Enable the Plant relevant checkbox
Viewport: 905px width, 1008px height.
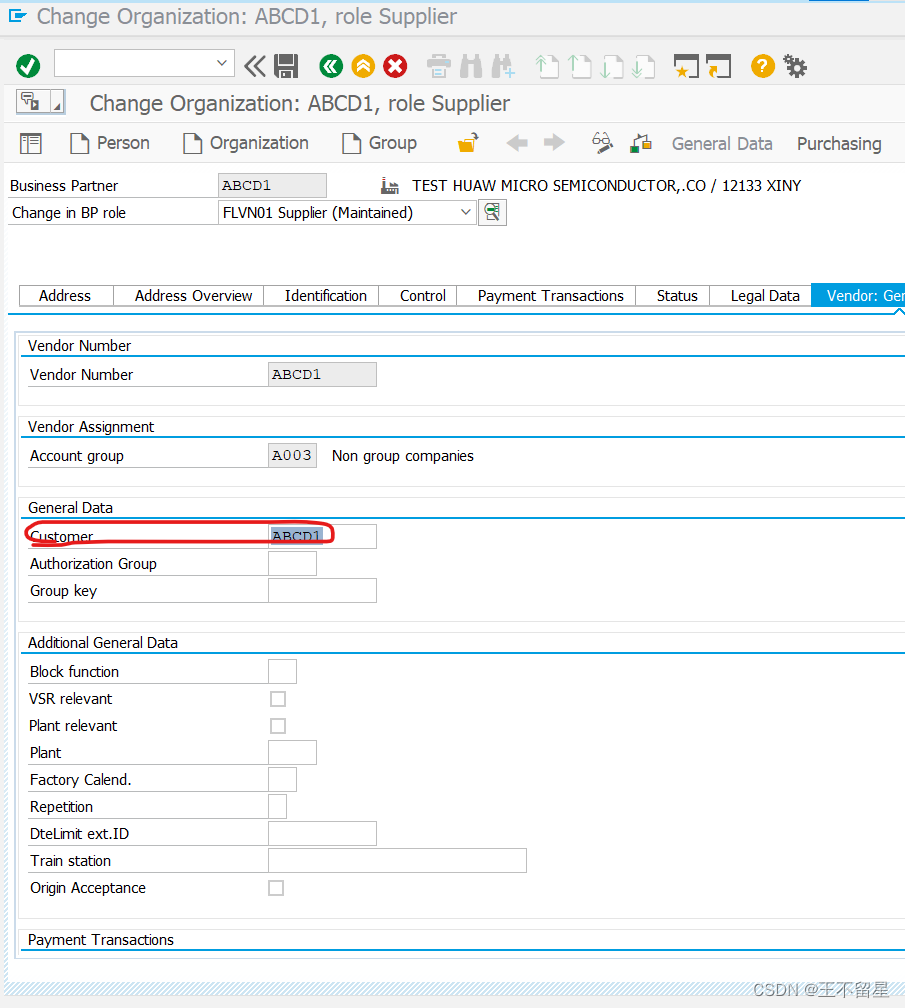click(278, 726)
